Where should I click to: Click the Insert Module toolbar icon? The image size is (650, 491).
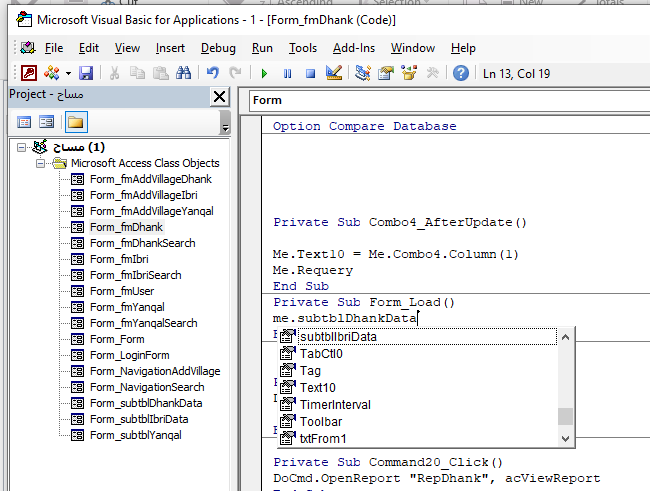(x=52, y=73)
